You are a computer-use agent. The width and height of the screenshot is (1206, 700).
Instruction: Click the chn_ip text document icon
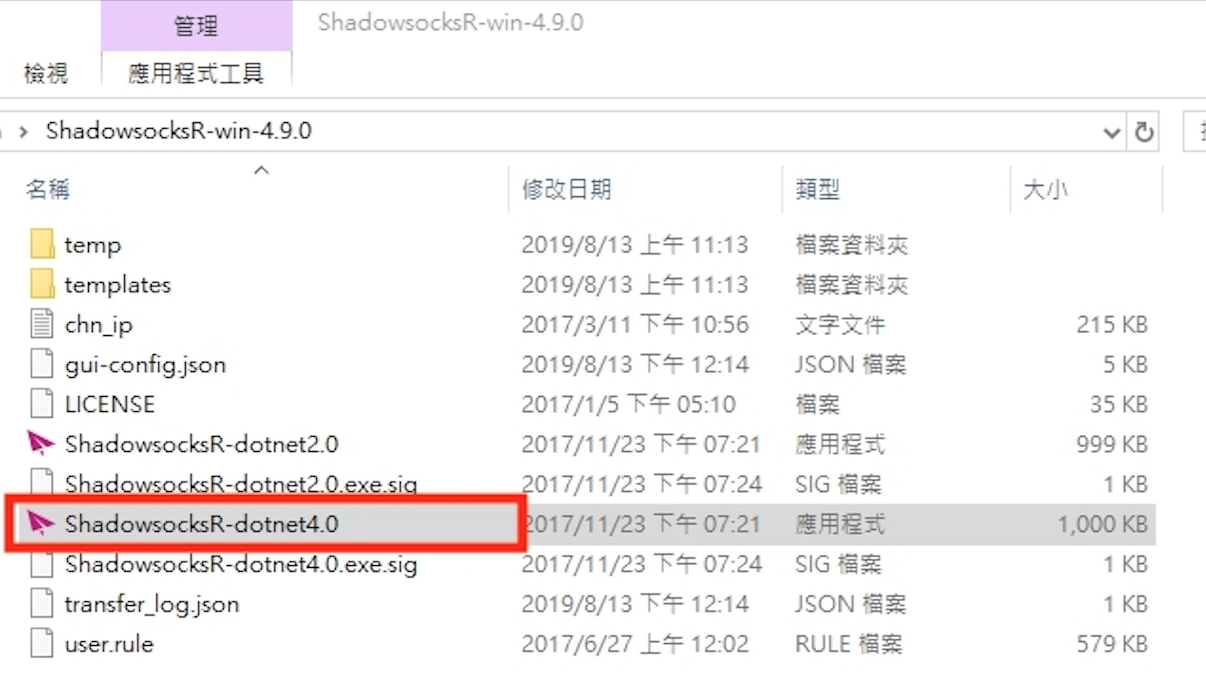tap(41, 324)
